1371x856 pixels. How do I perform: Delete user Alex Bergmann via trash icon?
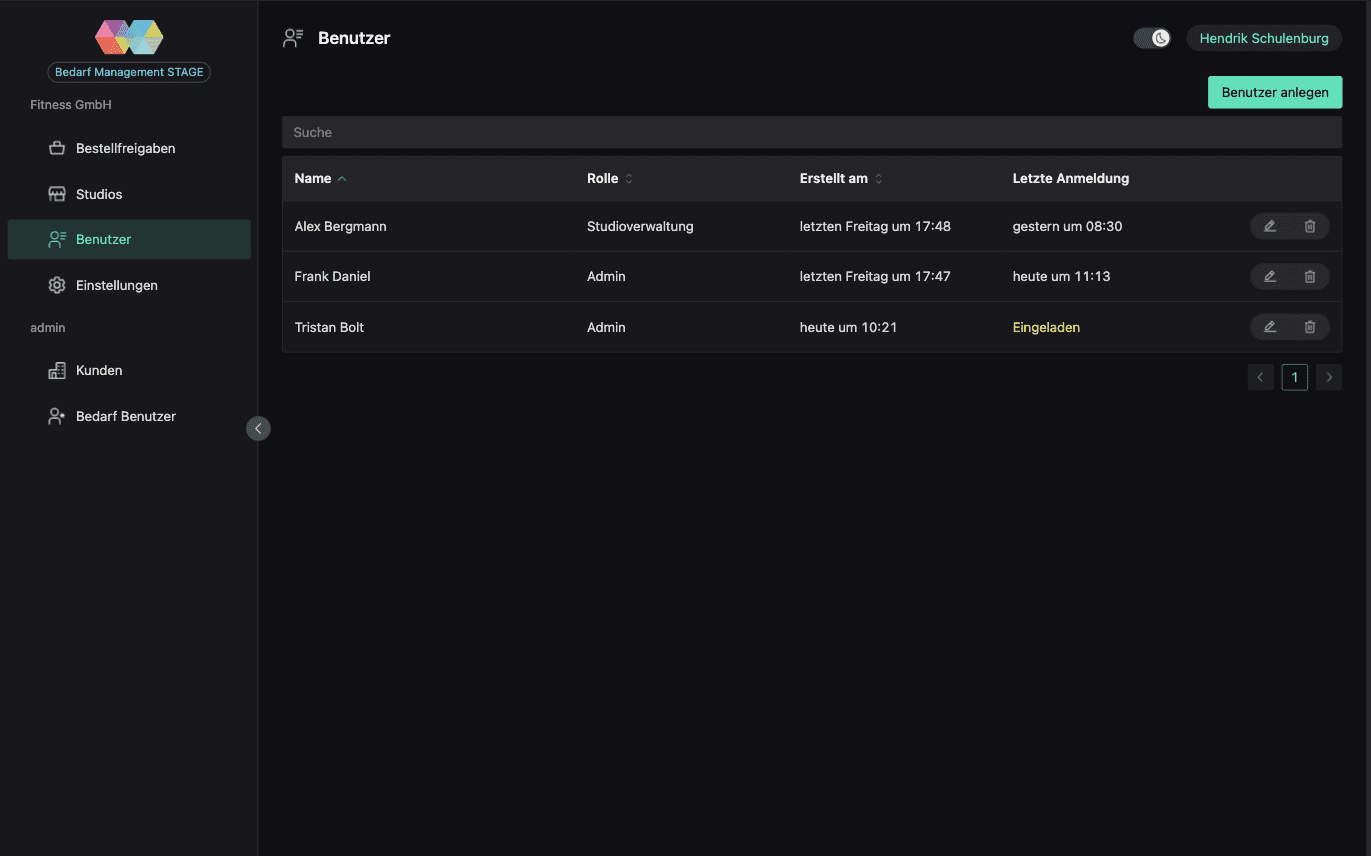[1310, 226]
